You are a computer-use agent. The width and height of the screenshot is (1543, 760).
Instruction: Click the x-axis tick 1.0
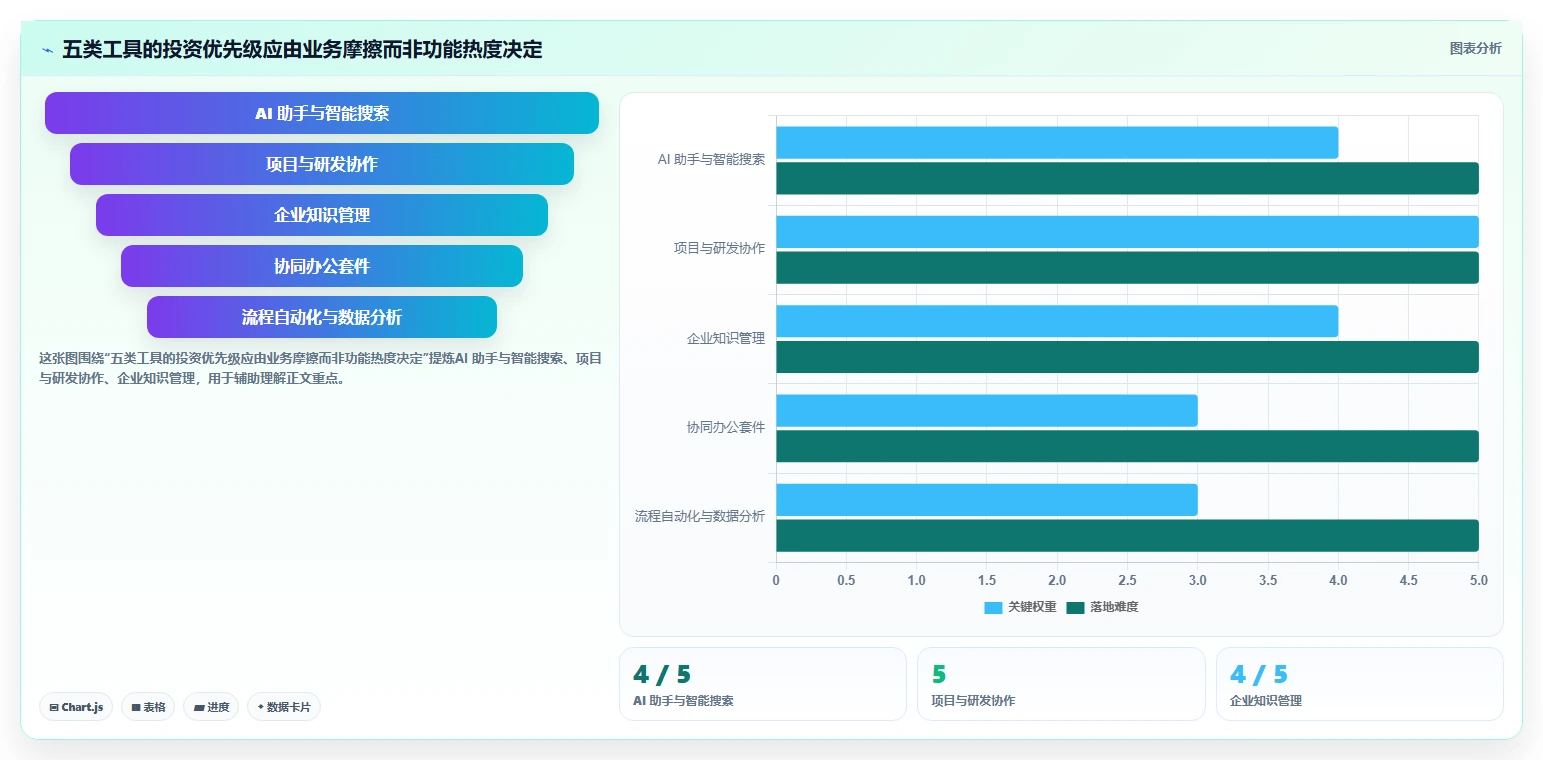pos(916,580)
